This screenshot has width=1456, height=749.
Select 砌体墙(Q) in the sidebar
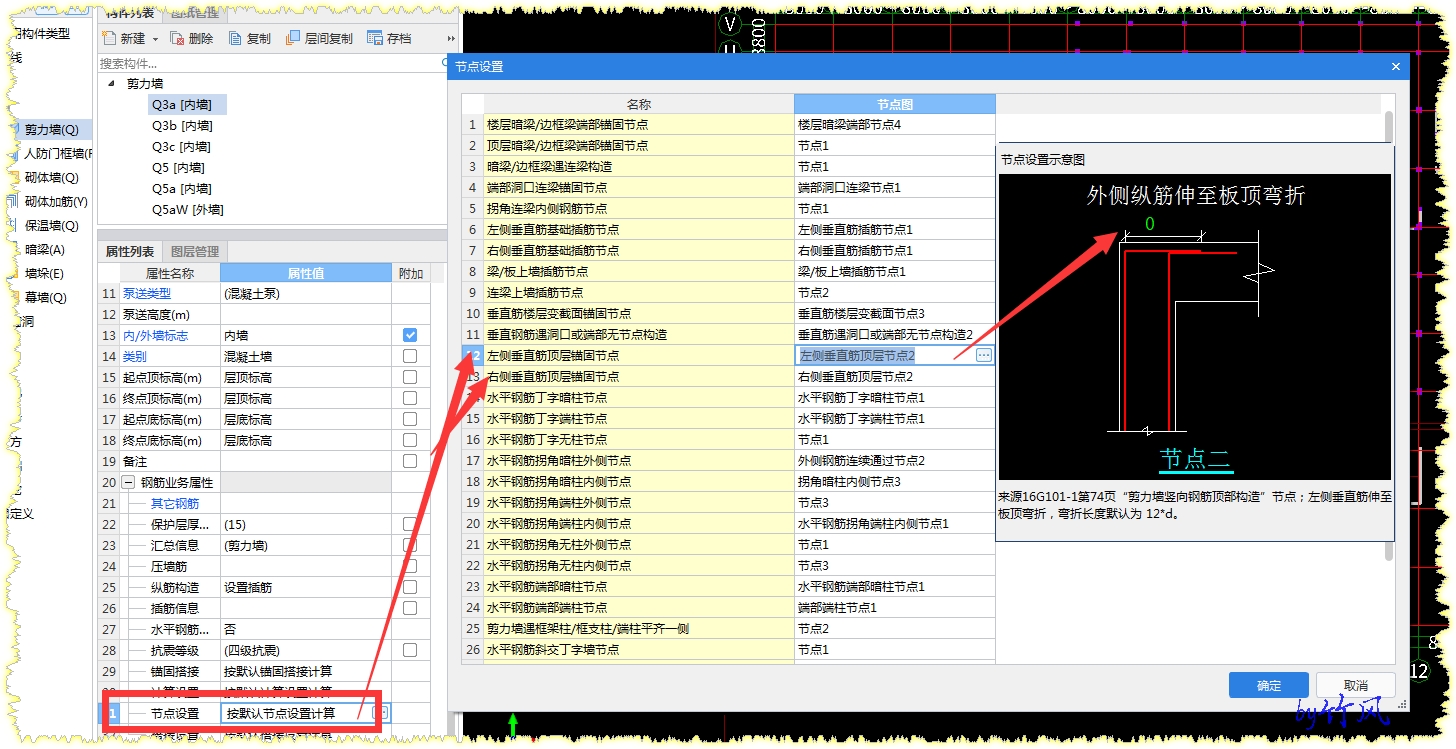point(51,178)
